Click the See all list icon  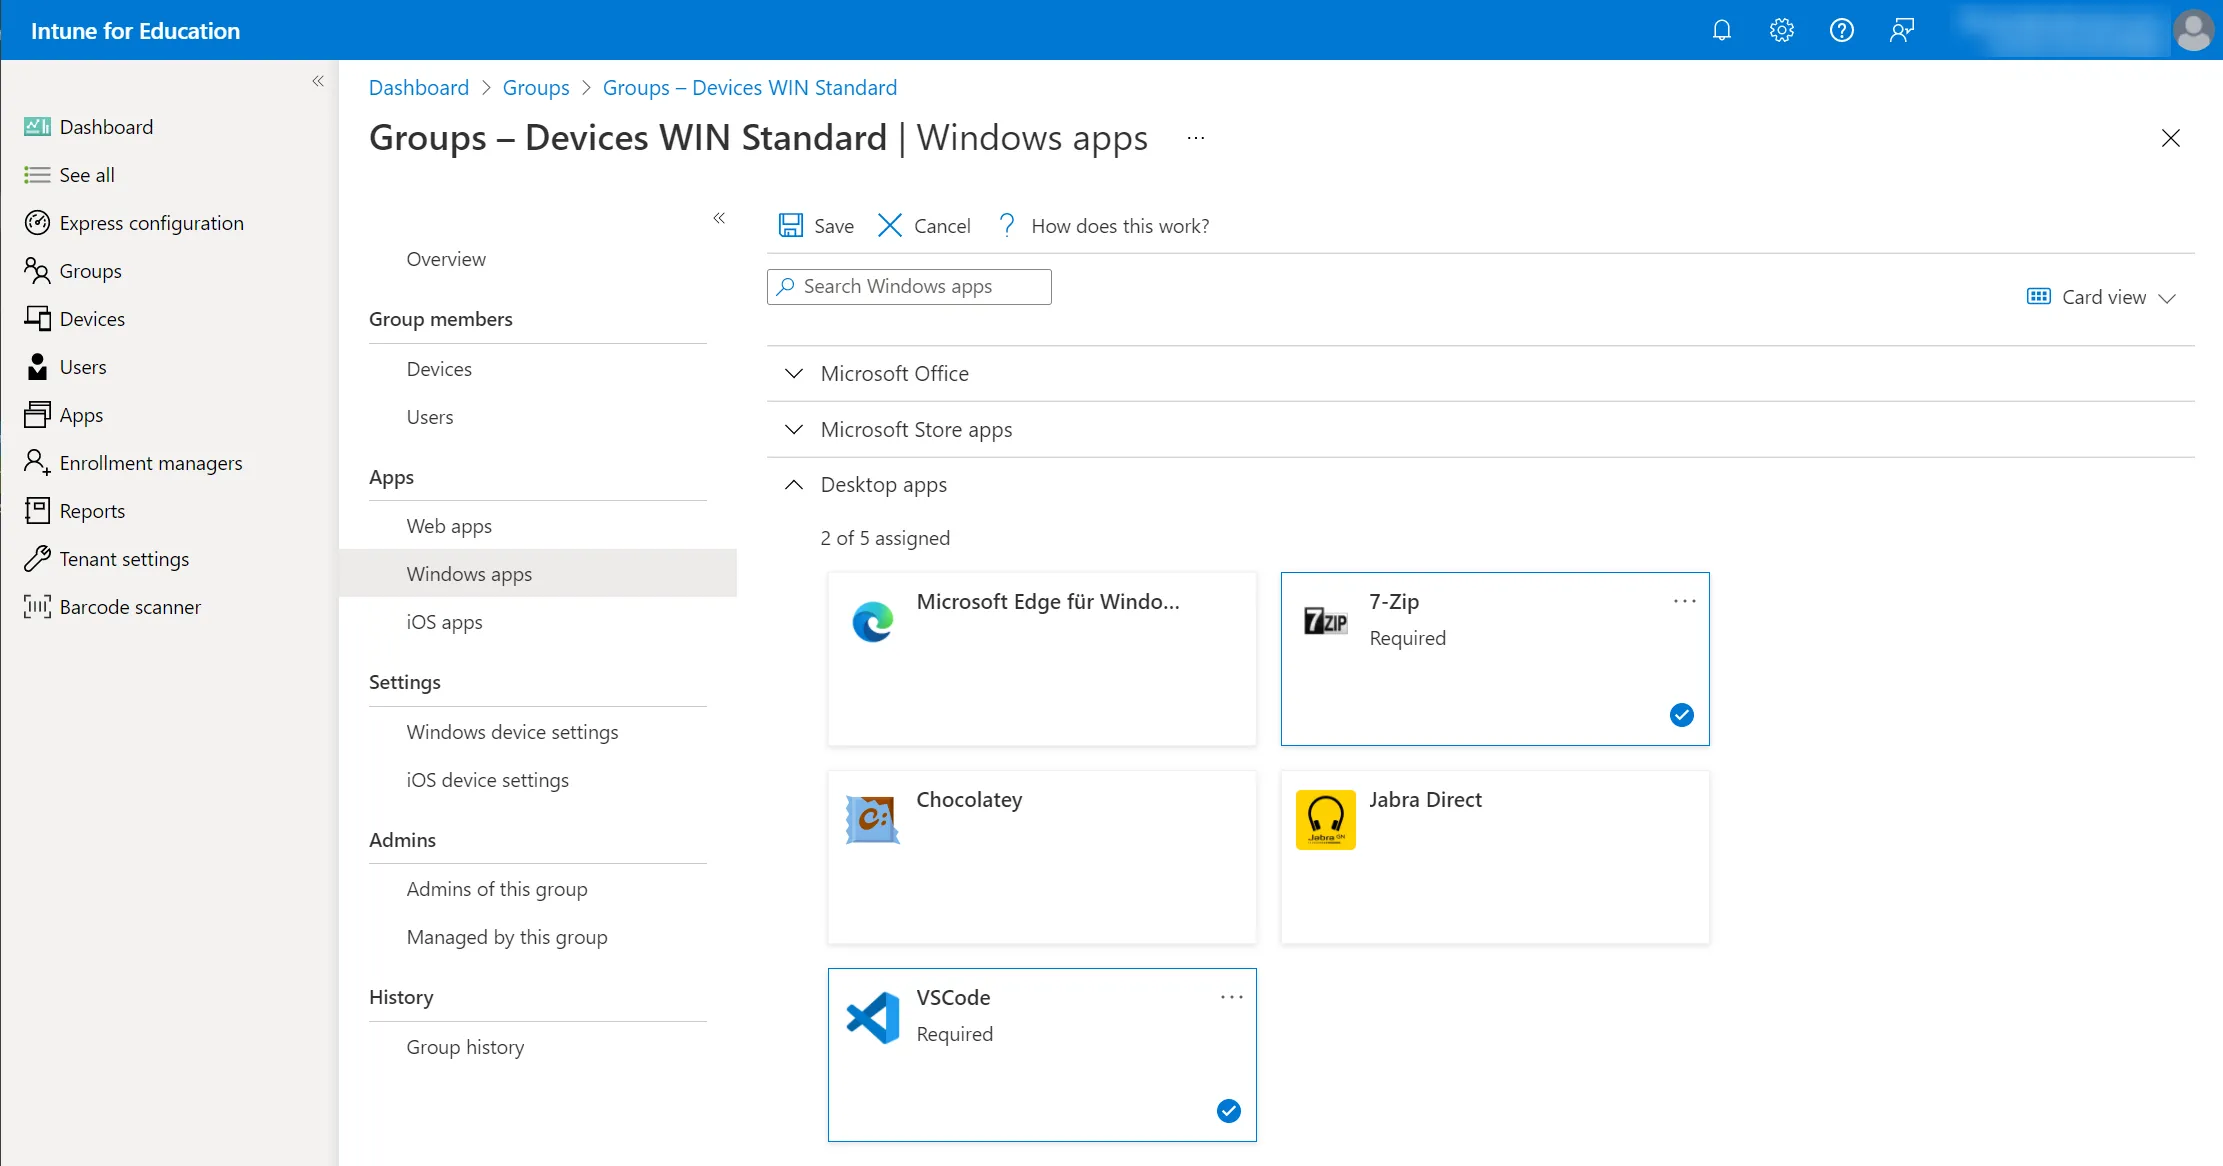click(x=37, y=175)
